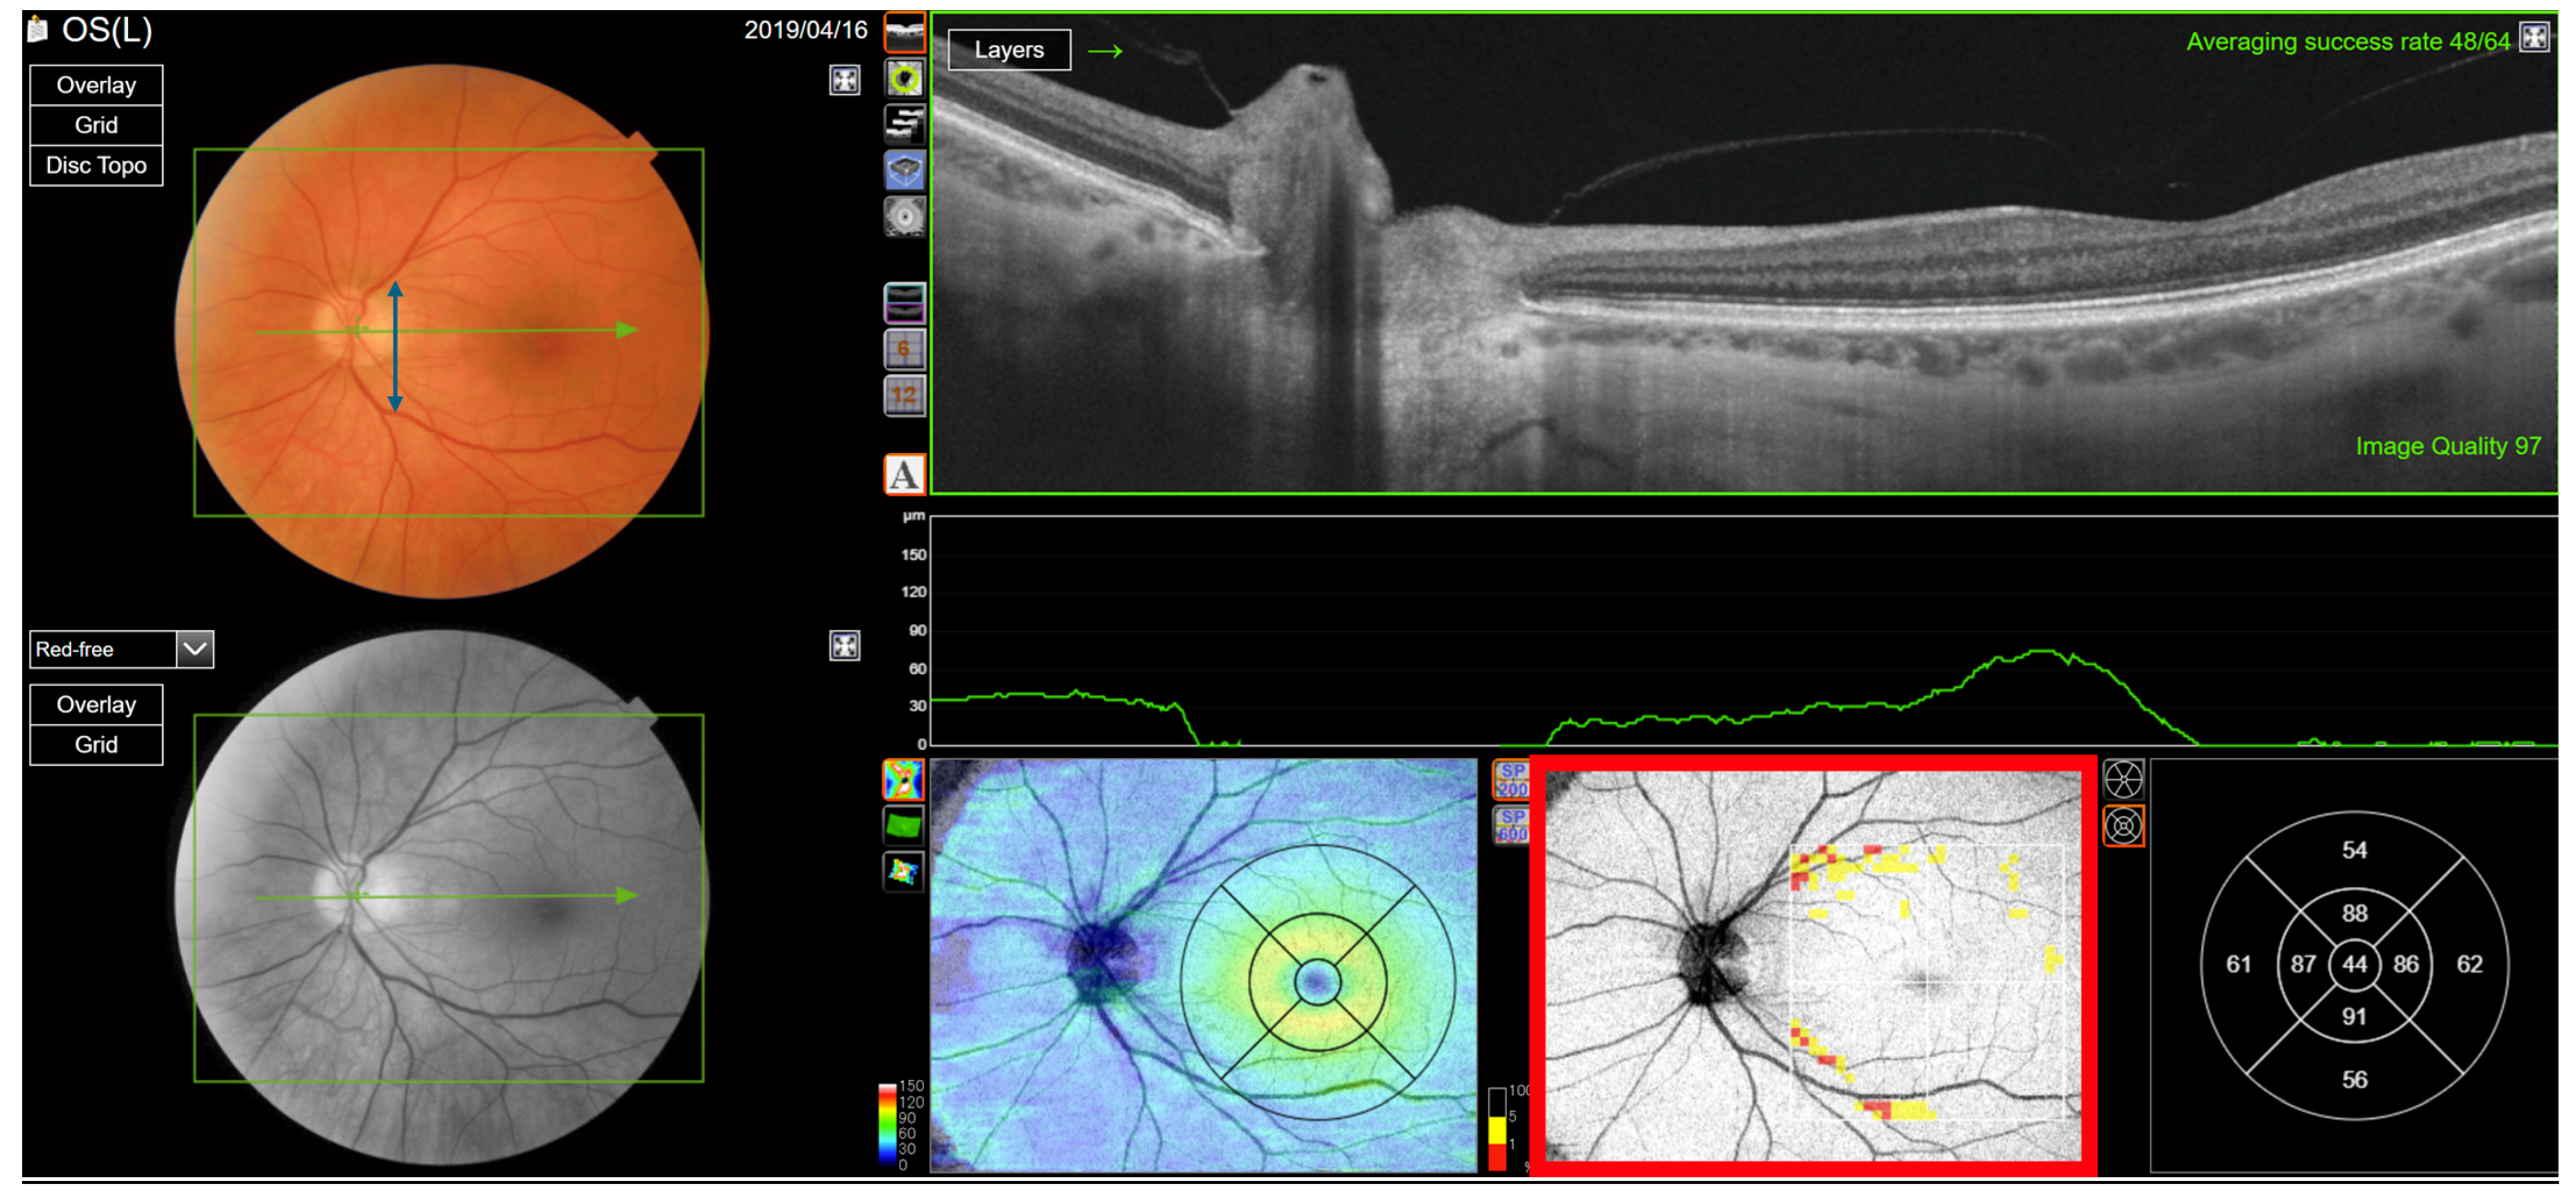Expand the red-free image to fullscreen
Image resolution: width=2576 pixels, height=1199 pixels.
844,646
